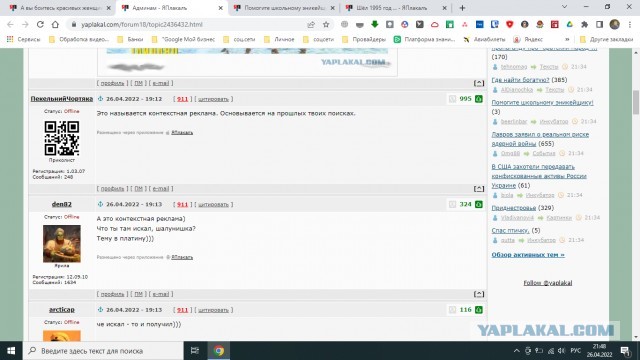
Task: Open the Авиабилеты bookmark
Action: [484, 40]
